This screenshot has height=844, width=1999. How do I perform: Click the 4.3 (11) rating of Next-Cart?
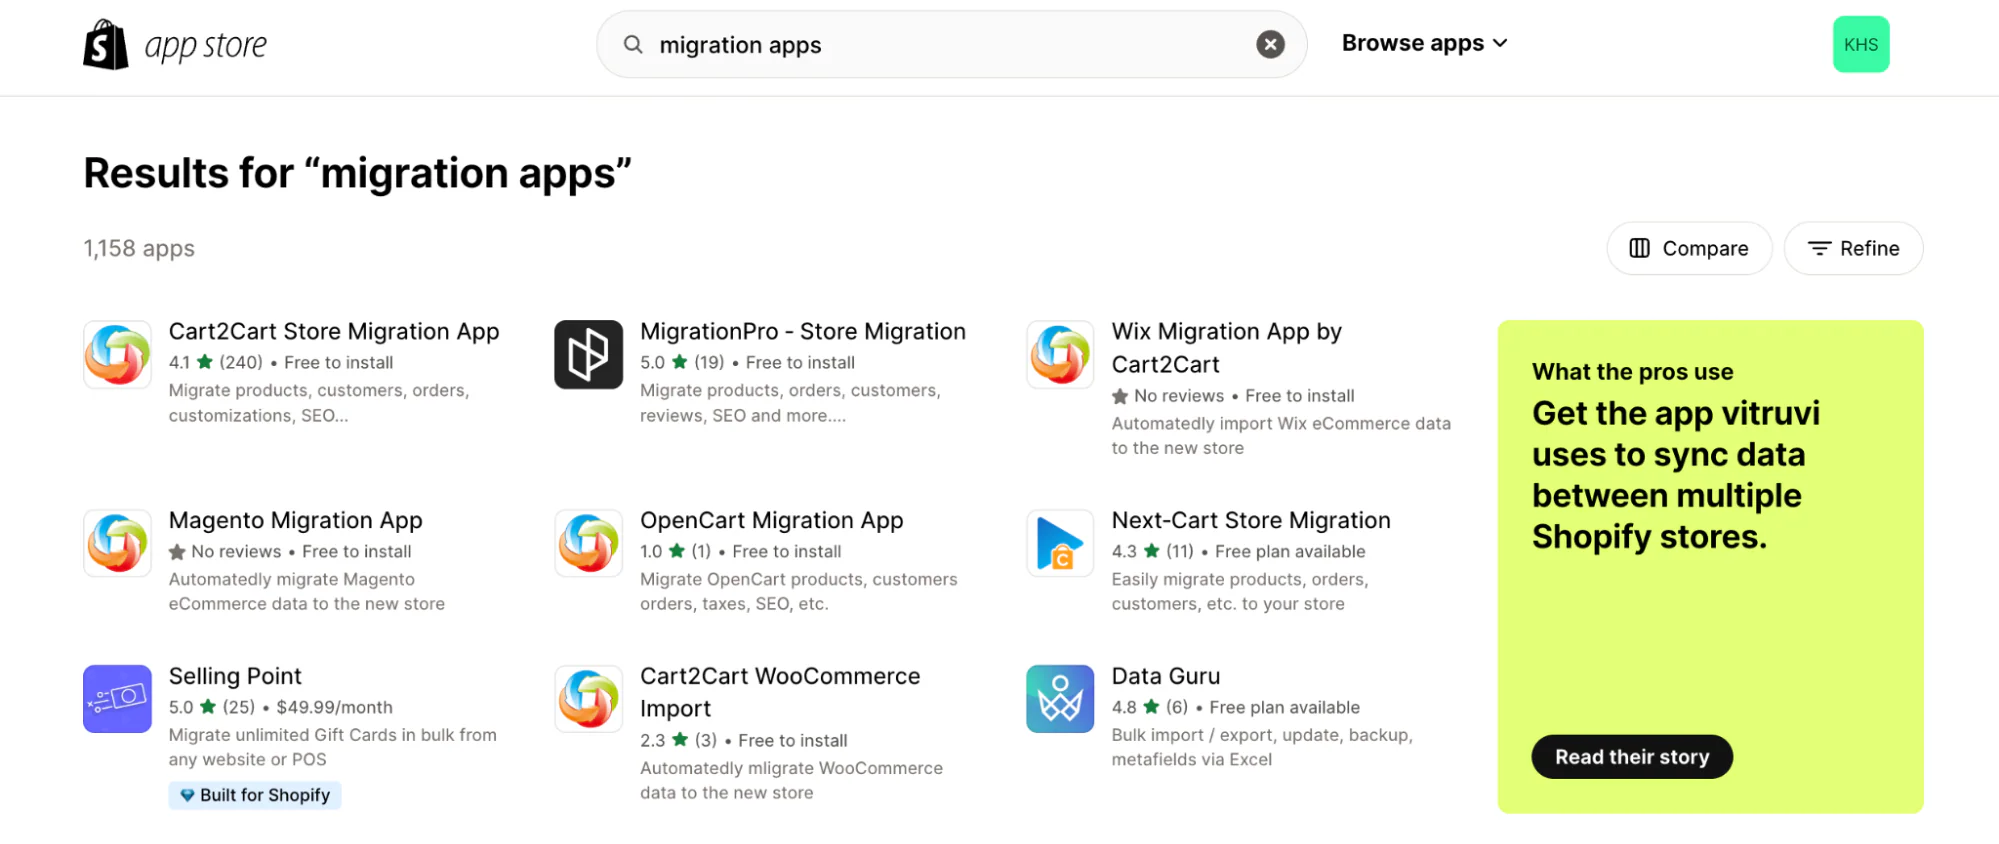(1152, 551)
